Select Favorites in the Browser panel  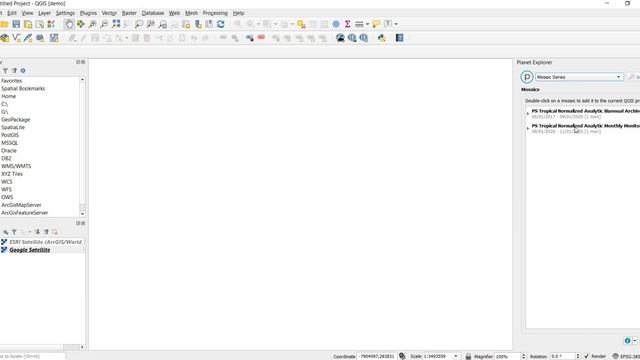(x=11, y=81)
